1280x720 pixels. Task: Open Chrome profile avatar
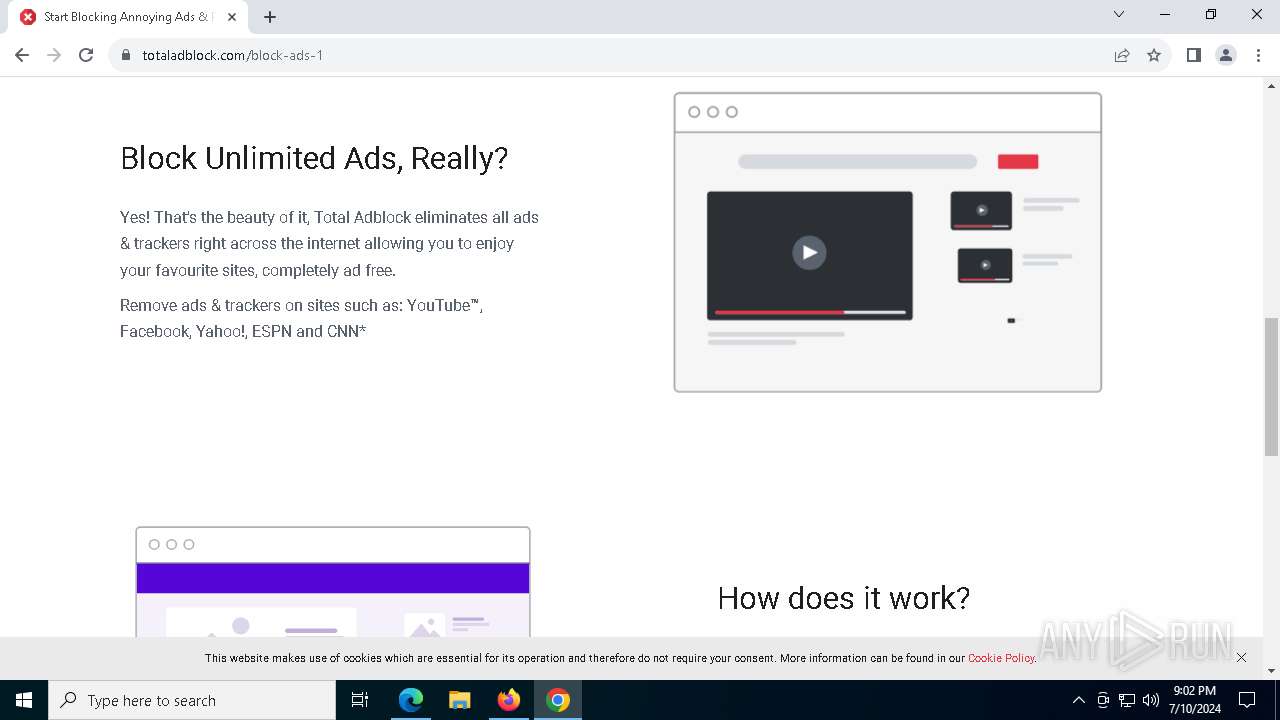[1226, 55]
